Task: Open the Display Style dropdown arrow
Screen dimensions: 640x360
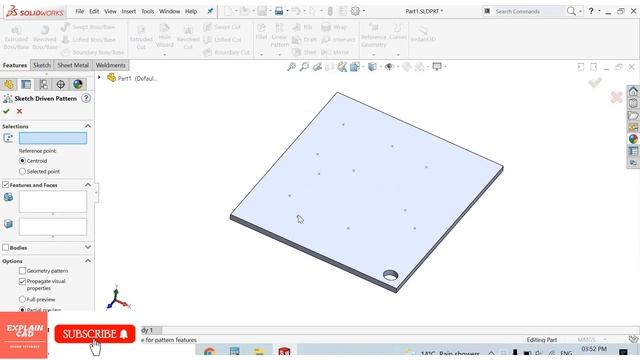Action: pos(380,67)
